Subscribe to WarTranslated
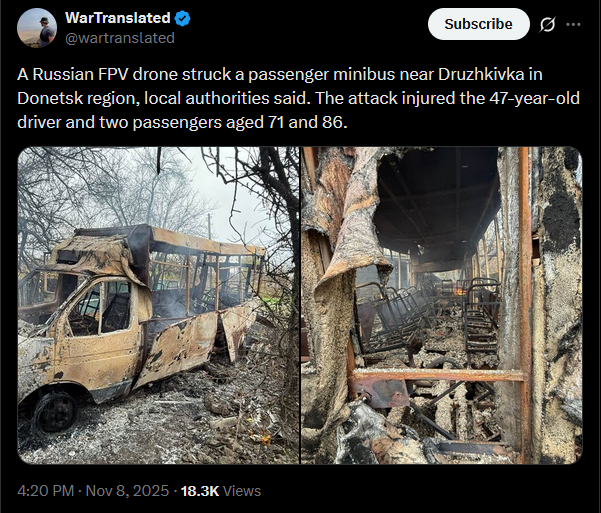Screen dimensions: 601x513 point(479,24)
